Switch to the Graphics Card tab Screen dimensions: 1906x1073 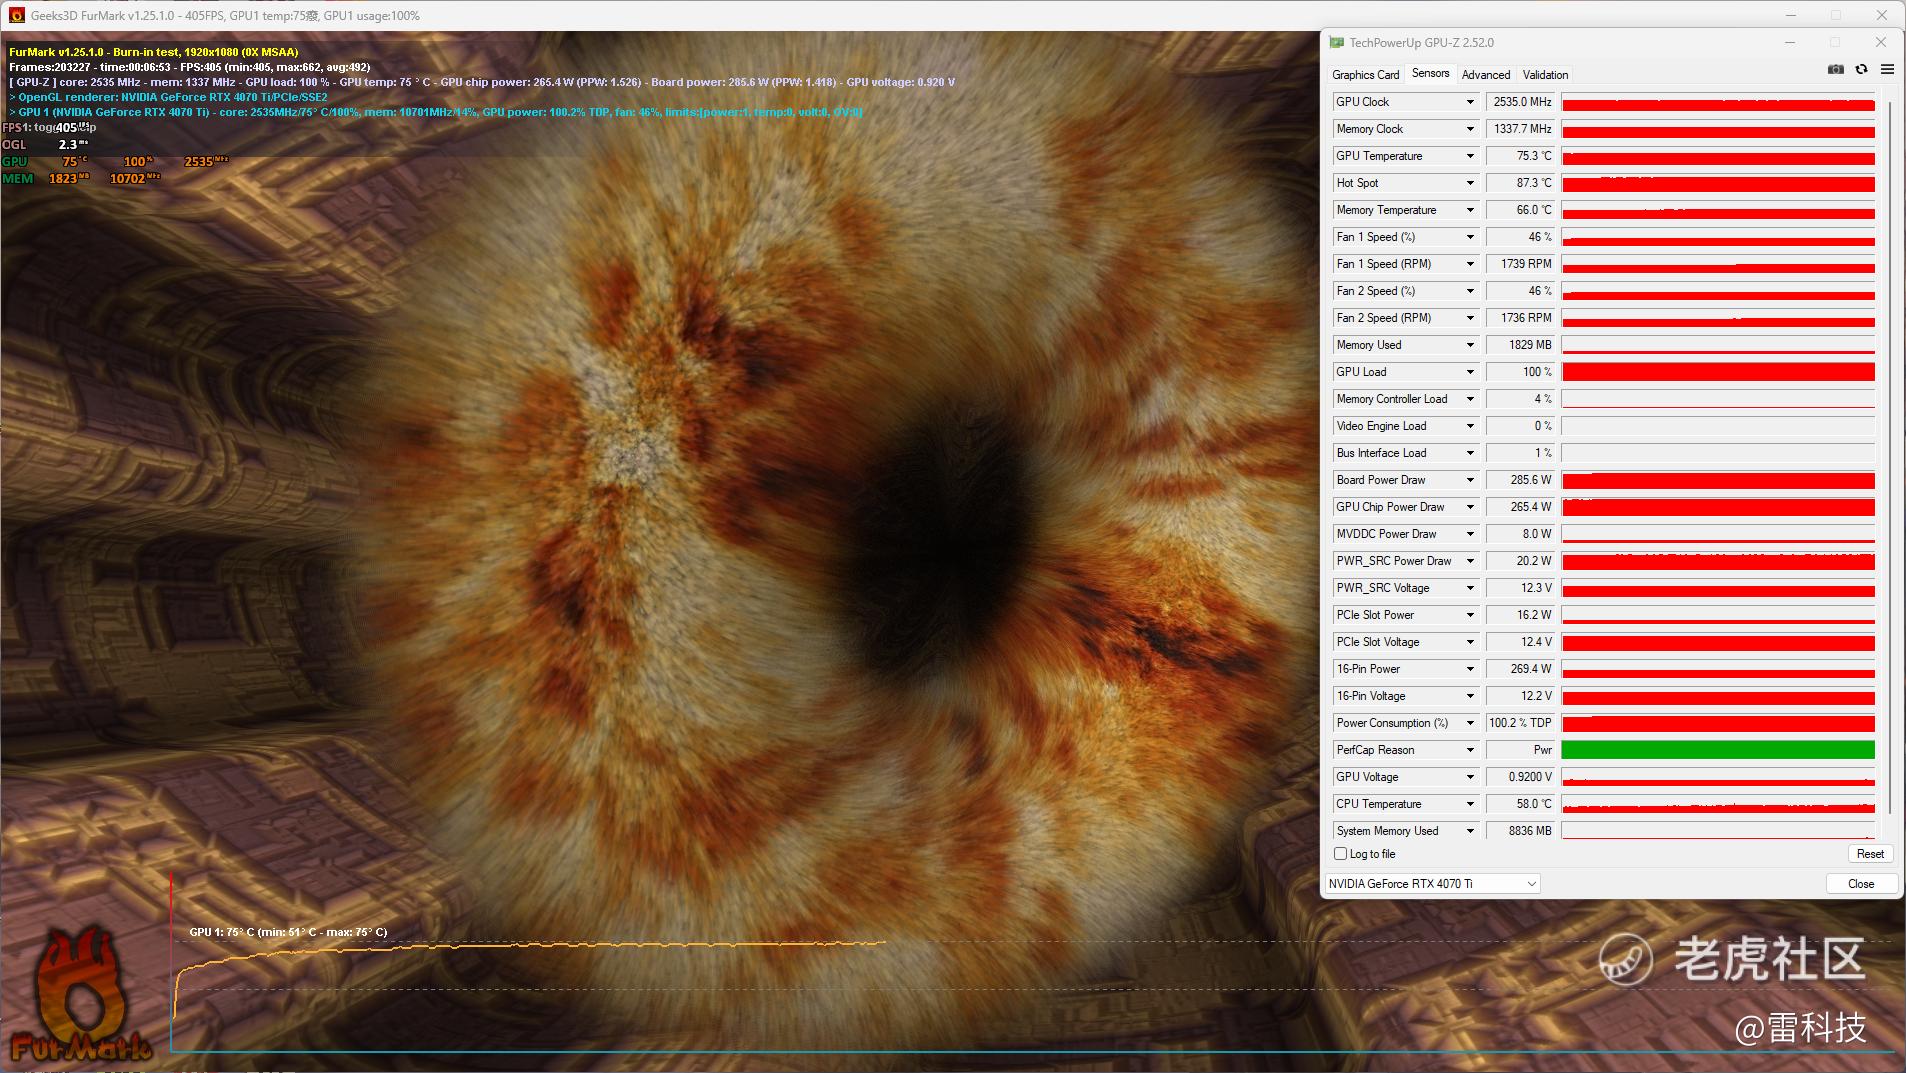click(1365, 75)
